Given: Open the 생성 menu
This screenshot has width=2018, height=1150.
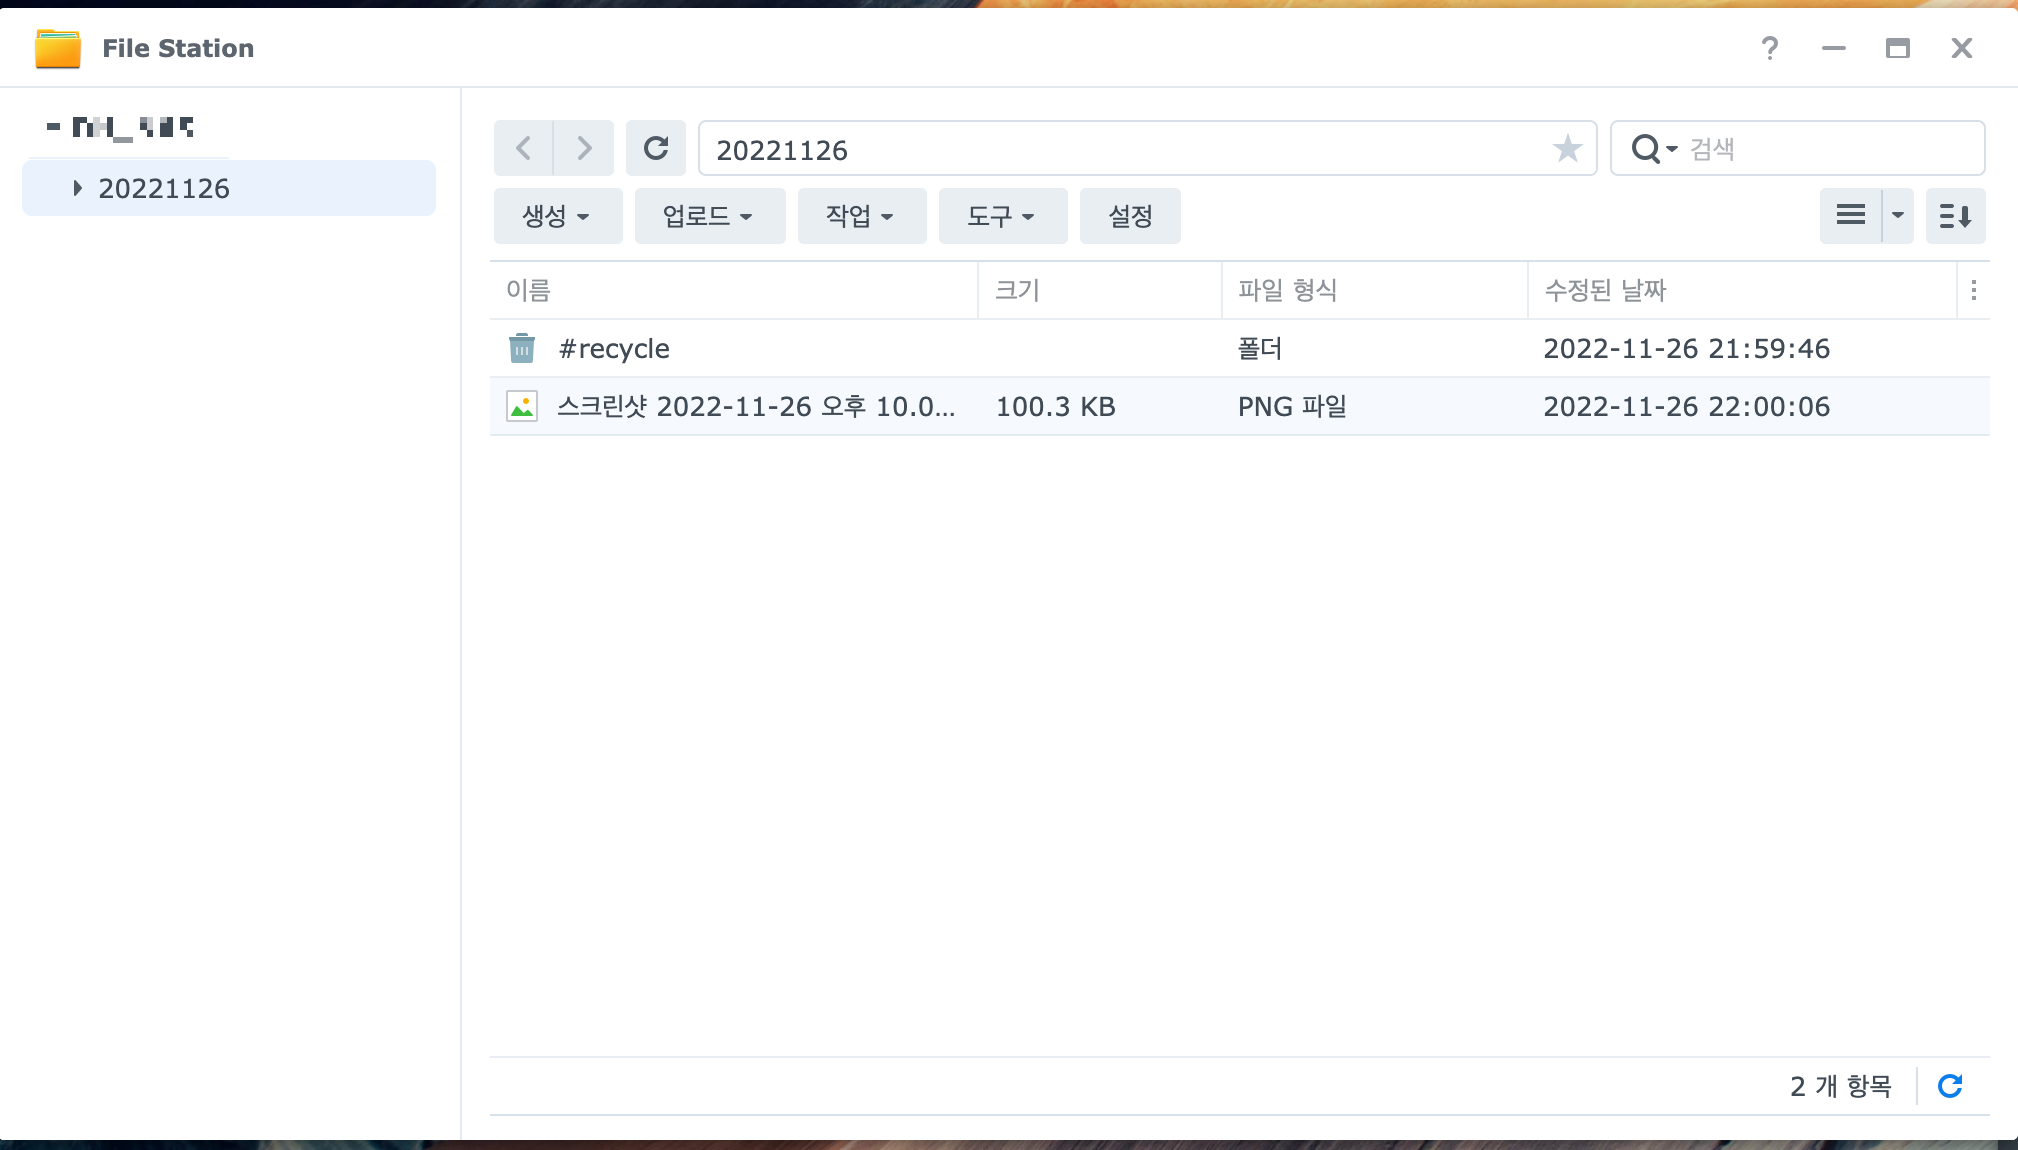Looking at the screenshot, I should [x=557, y=216].
